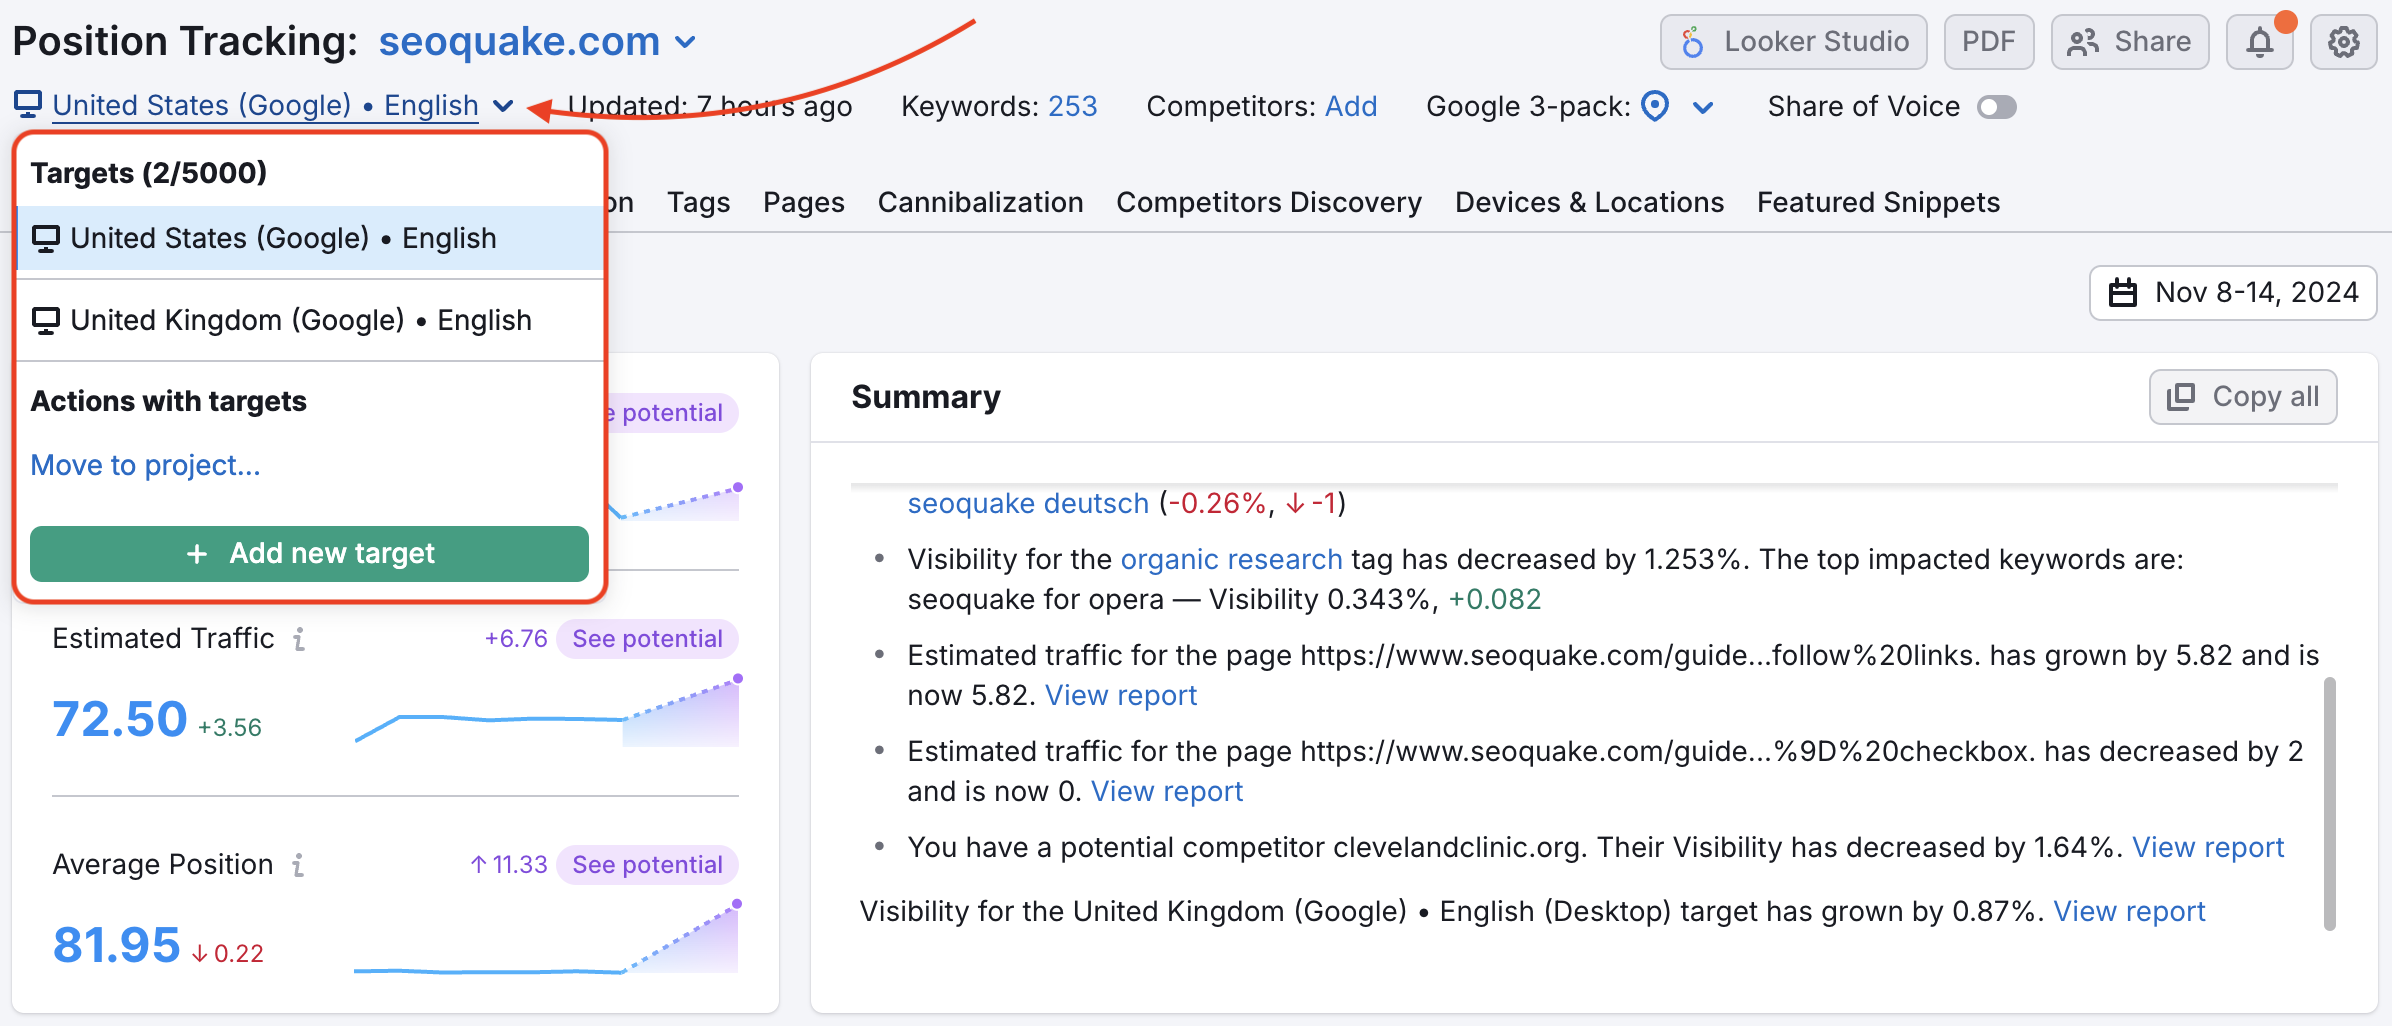
Task: Click View report after follow%20links traffic
Action: [1120, 695]
